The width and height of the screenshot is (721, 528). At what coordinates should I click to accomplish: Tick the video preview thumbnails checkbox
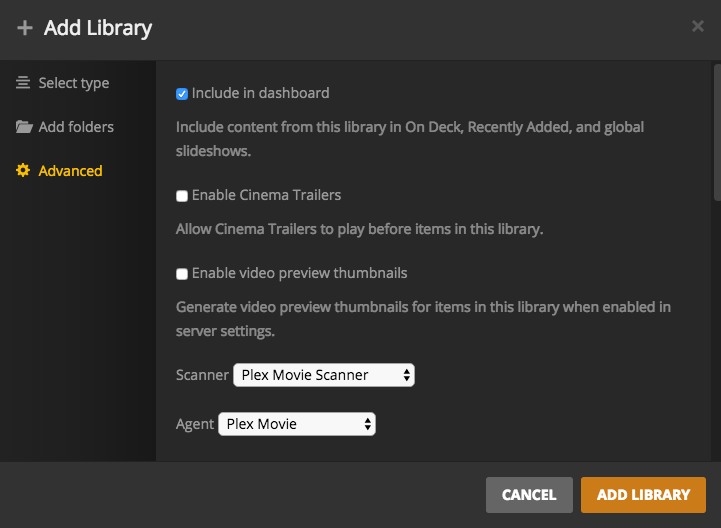182,274
